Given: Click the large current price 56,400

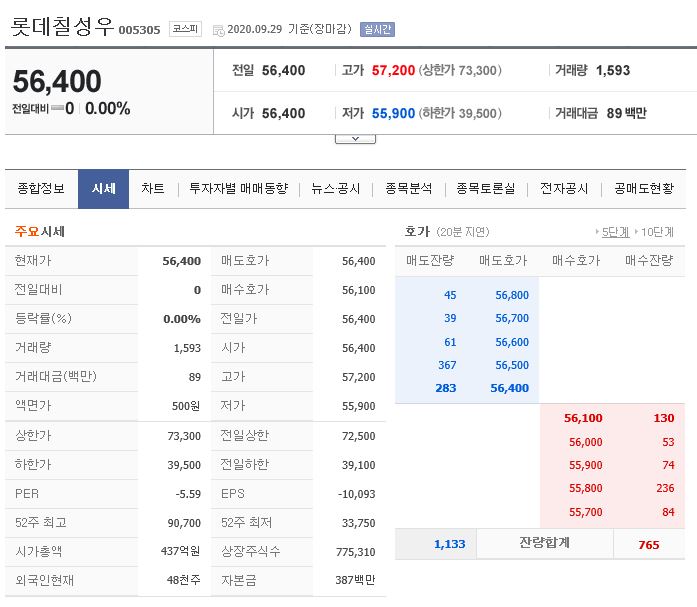Looking at the screenshot, I should [57, 81].
